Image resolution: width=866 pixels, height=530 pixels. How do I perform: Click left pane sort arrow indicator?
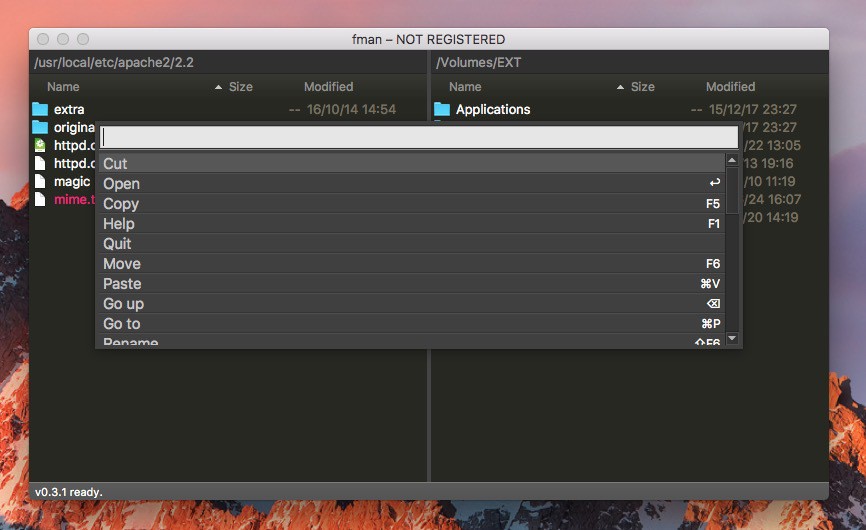click(x=218, y=87)
